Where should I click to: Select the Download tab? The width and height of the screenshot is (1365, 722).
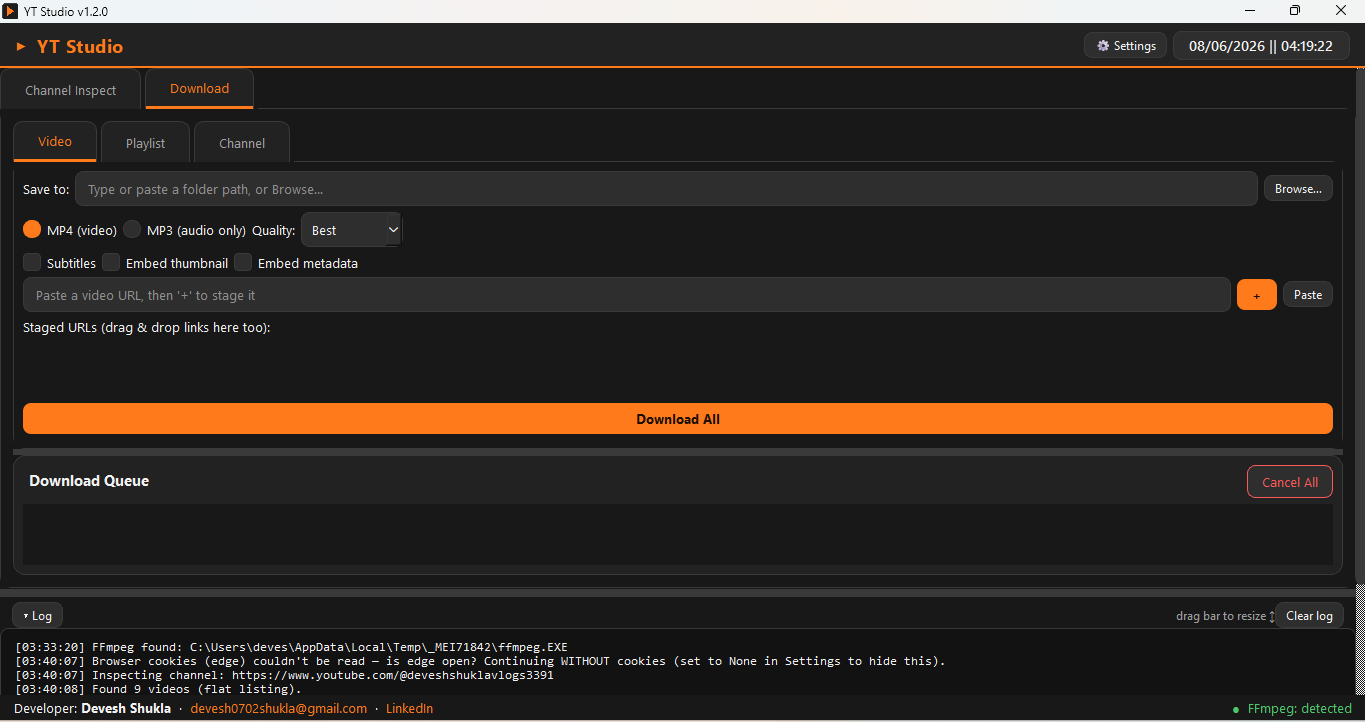point(199,88)
